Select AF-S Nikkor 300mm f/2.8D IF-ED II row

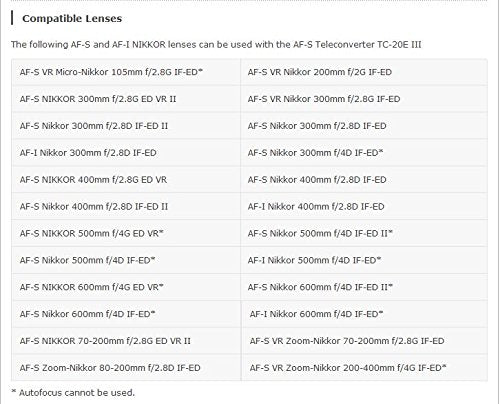126,126
